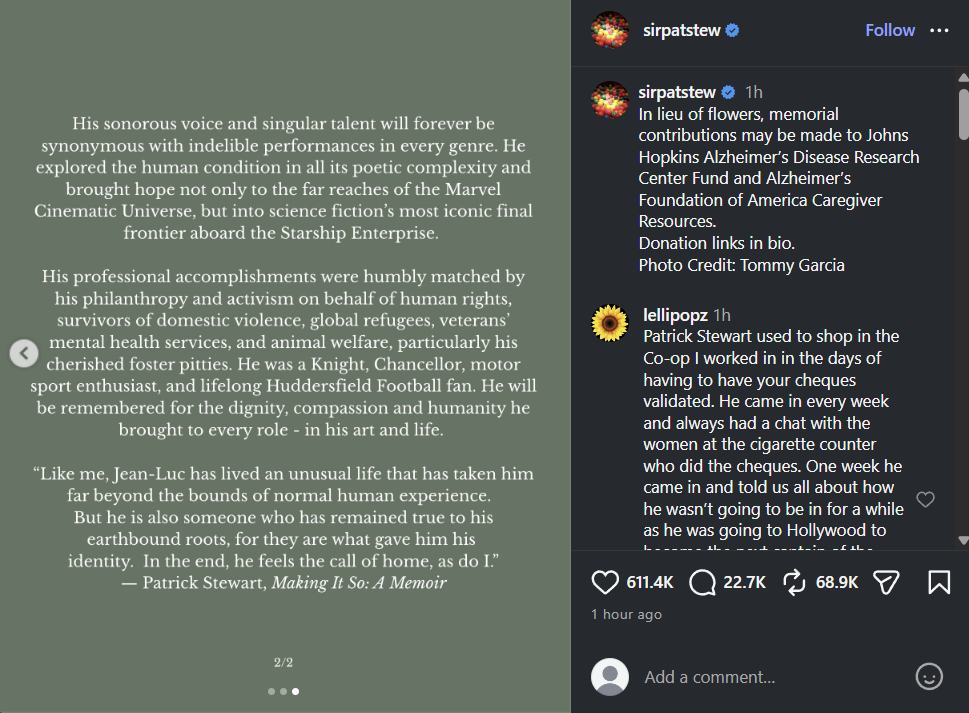View likes by clicking 611.4K count
969x713 pixels.
(x=650, y=583)
